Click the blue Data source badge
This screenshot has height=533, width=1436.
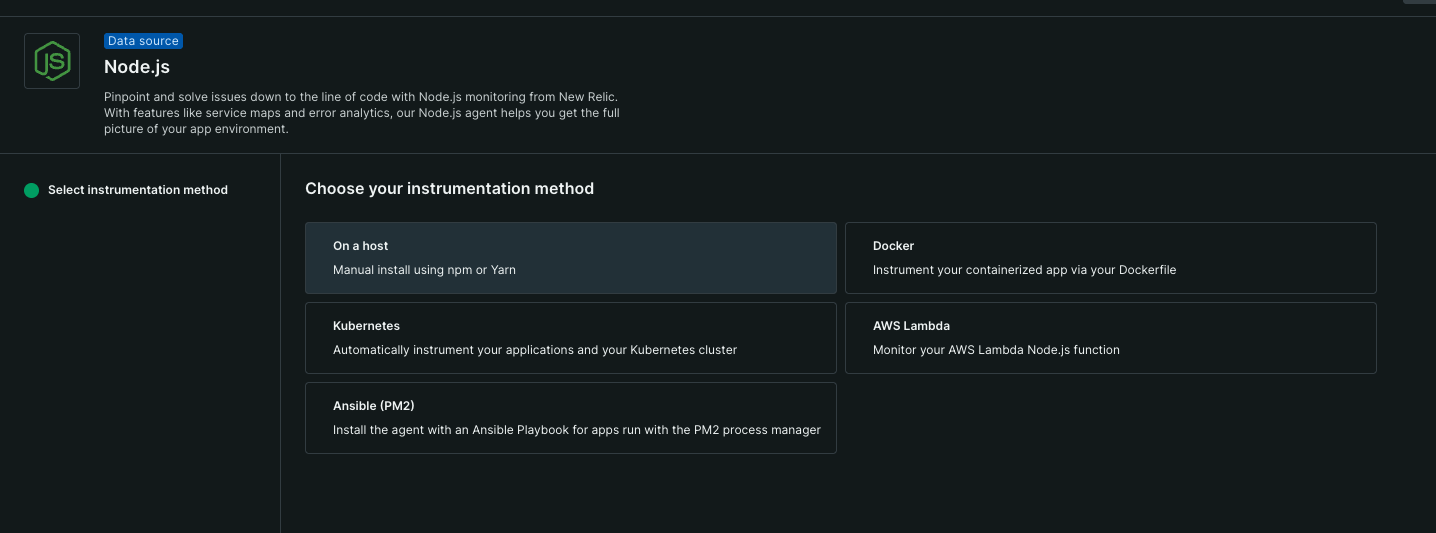point(143,41)
